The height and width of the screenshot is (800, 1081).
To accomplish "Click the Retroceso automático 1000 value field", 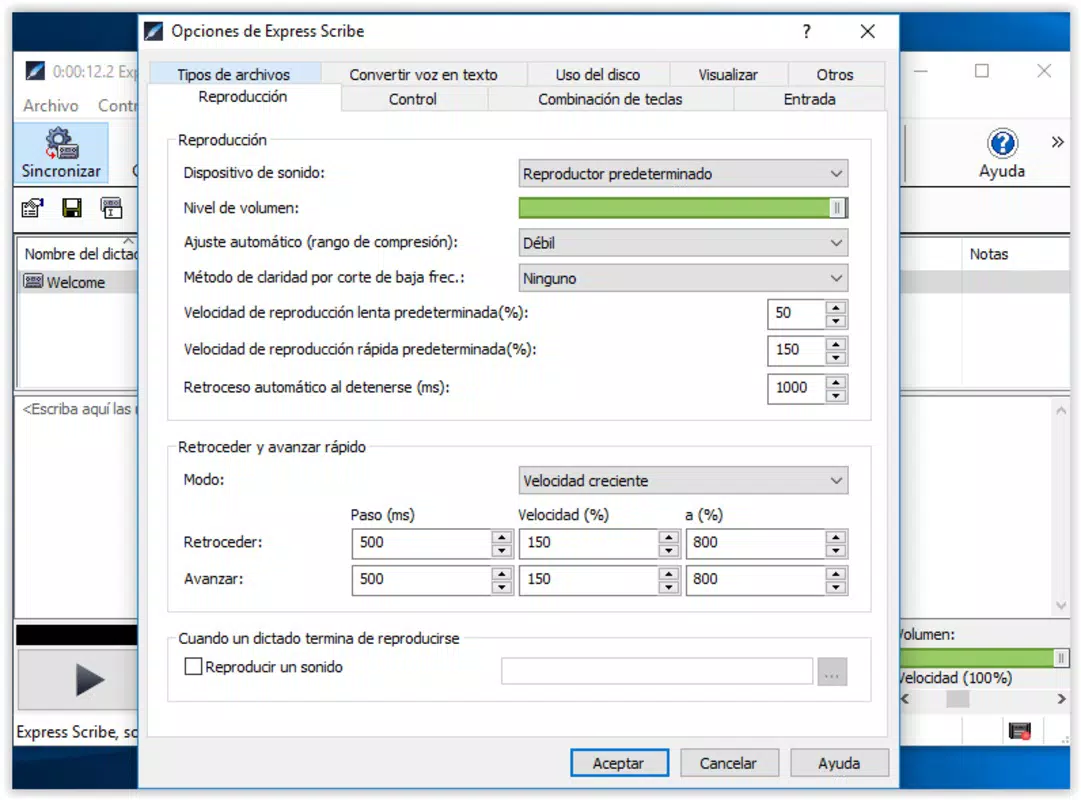I will pos(796,388).
